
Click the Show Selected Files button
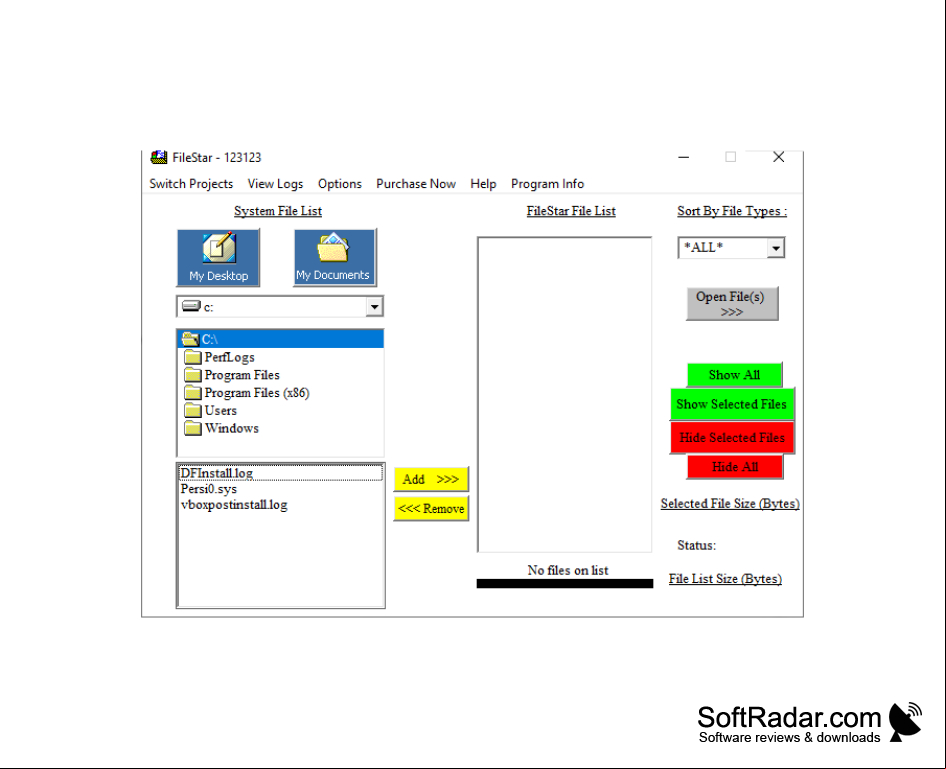coord(732,404)
